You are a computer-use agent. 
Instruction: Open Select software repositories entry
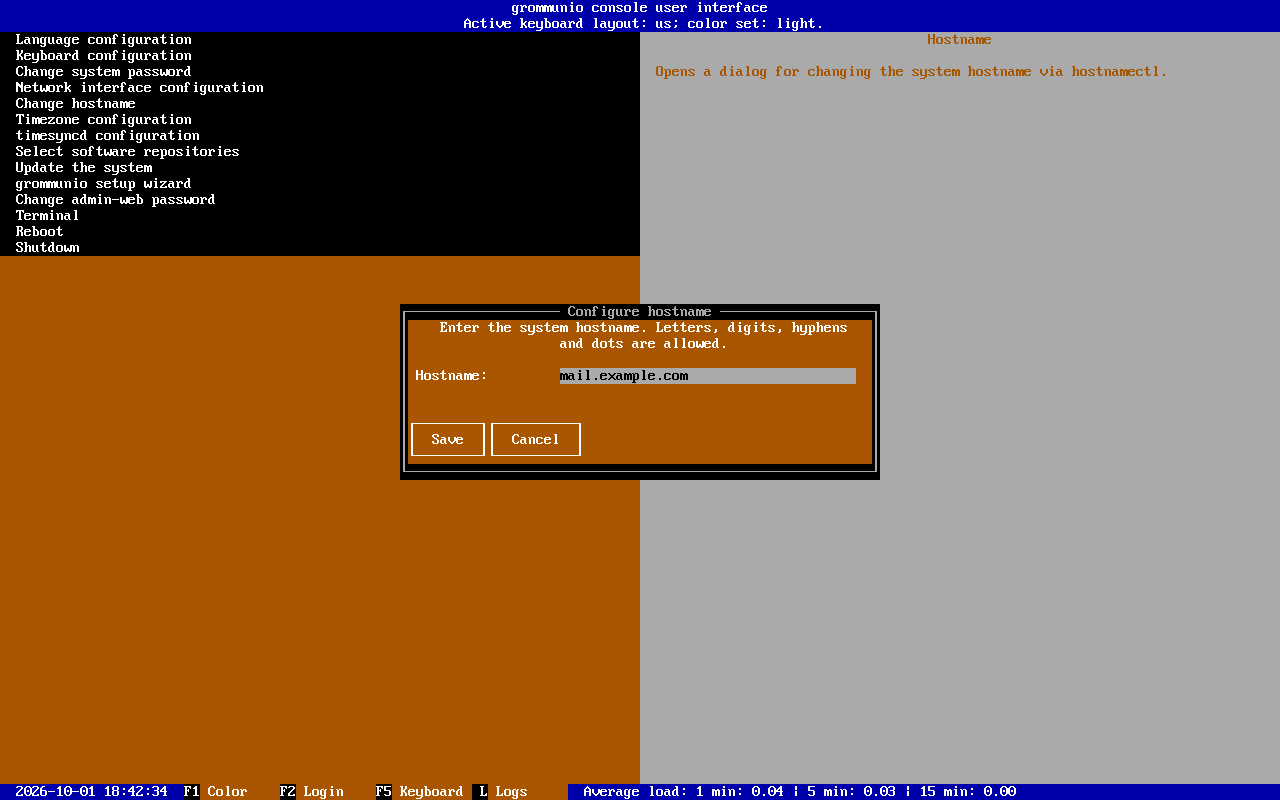click(127, 152)
